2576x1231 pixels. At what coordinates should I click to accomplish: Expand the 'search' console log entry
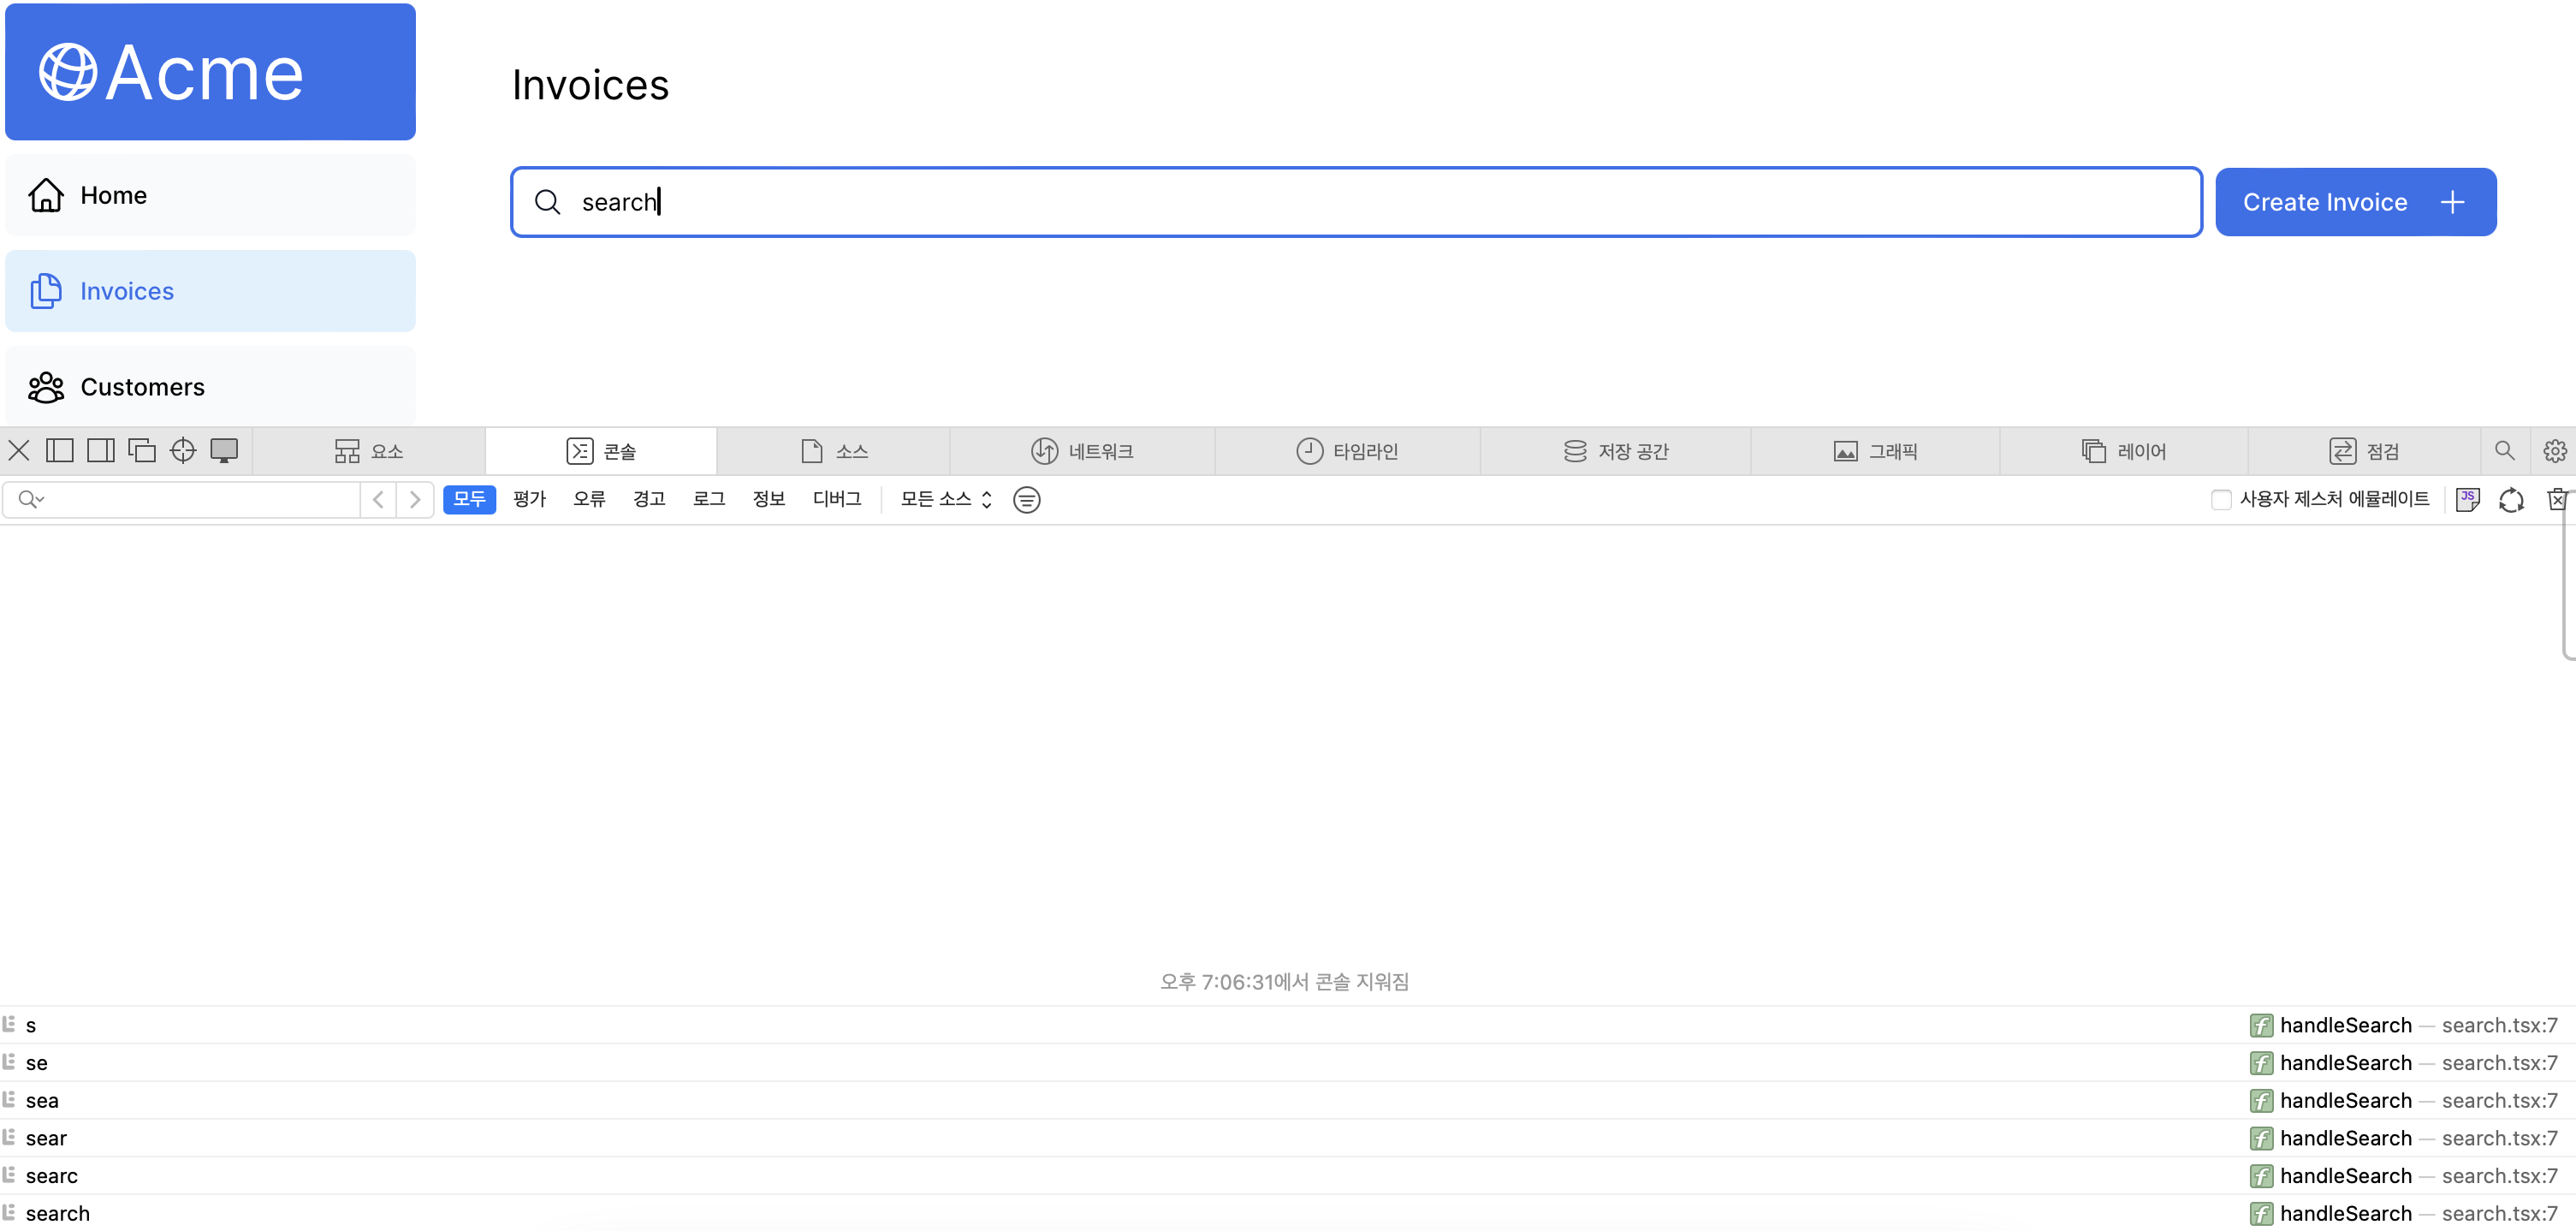(x=57, y=1213)
